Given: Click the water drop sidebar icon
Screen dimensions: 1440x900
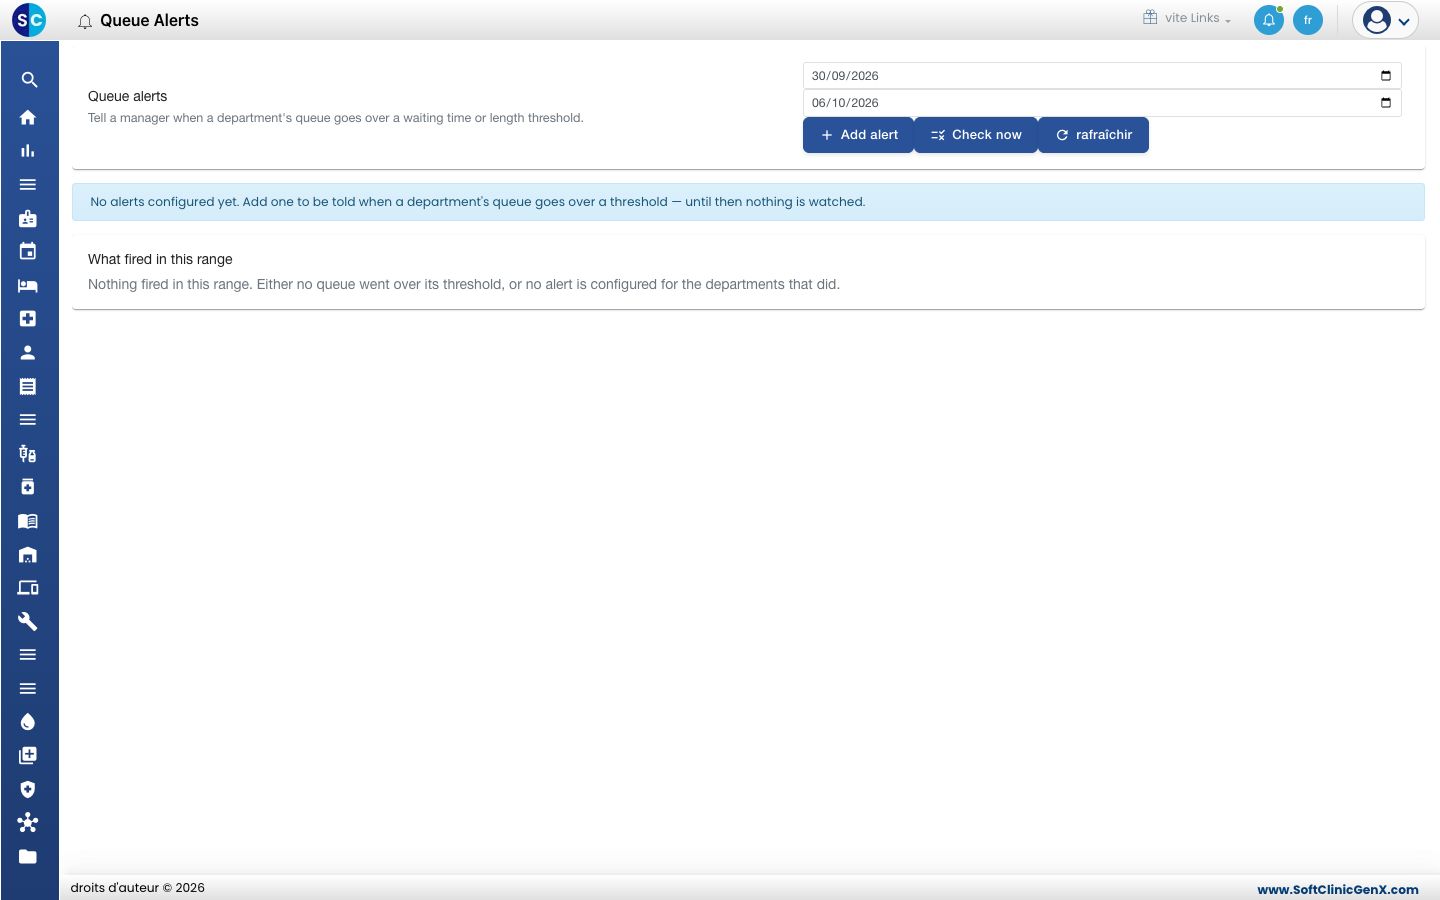Looking at the screenshot, I should 28,722.
